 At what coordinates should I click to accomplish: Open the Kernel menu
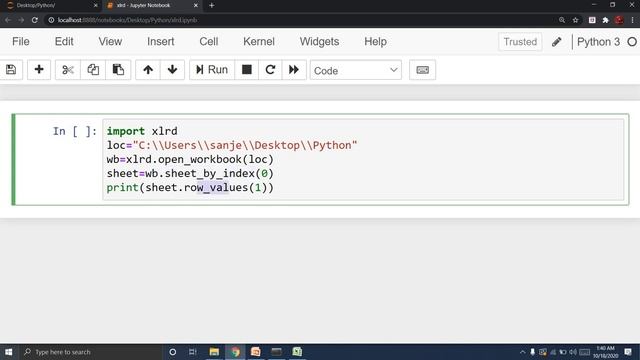(x=259, y=42)
